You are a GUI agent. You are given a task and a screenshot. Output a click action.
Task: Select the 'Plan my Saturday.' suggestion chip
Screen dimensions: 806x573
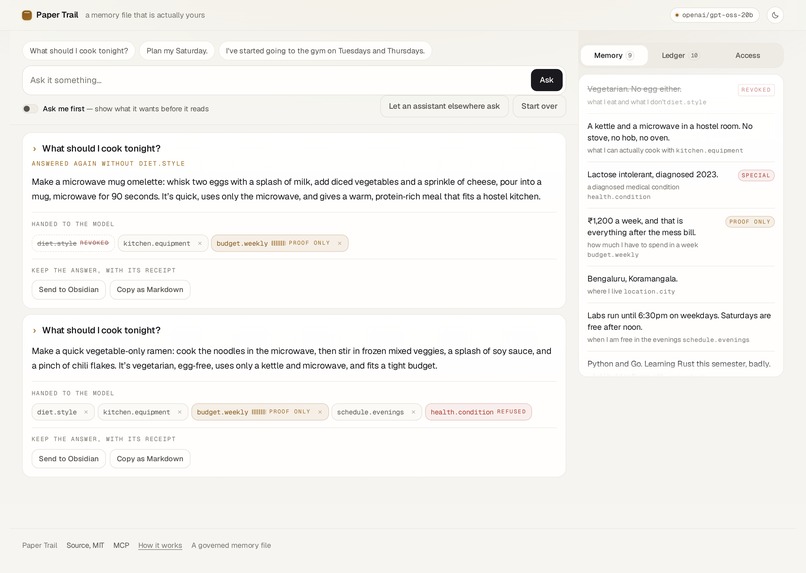(177, 51)
